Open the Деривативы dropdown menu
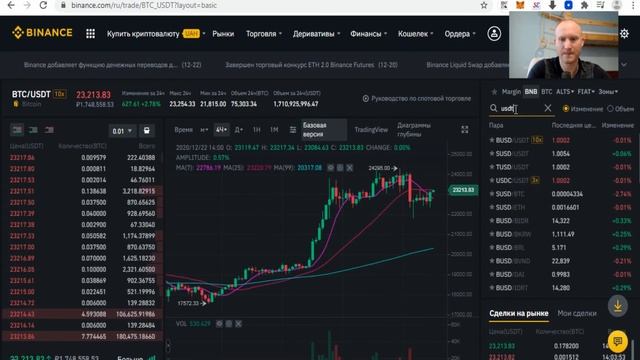This screenshot has width=640, height=360. point(316,34)
